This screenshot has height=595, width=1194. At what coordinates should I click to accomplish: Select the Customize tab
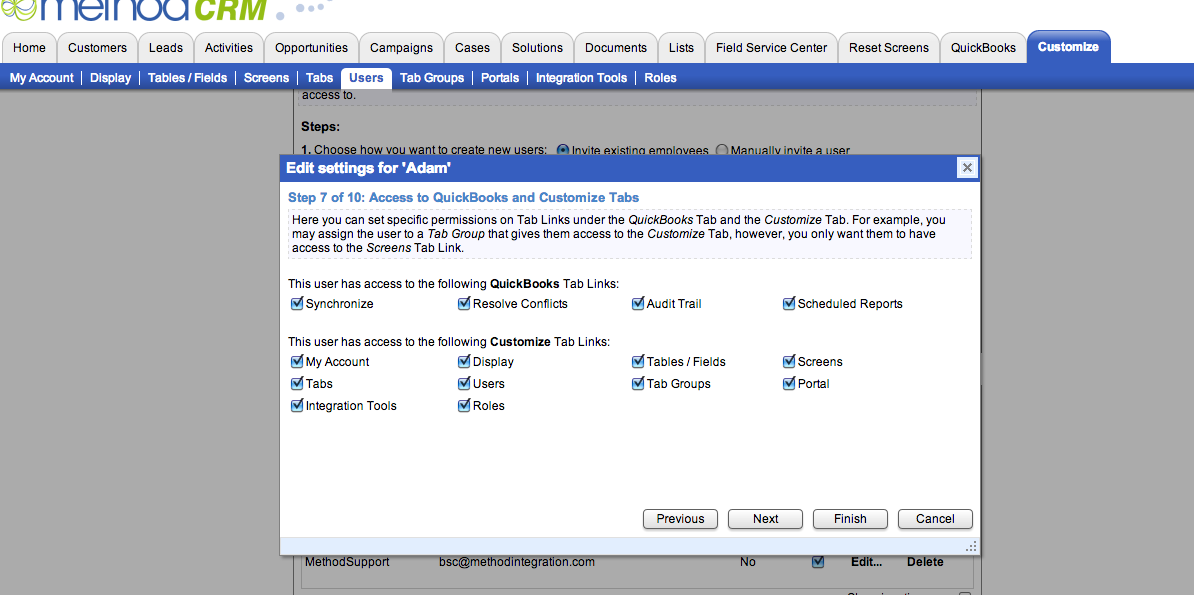pyautogui.click(x=1068, y=47)
